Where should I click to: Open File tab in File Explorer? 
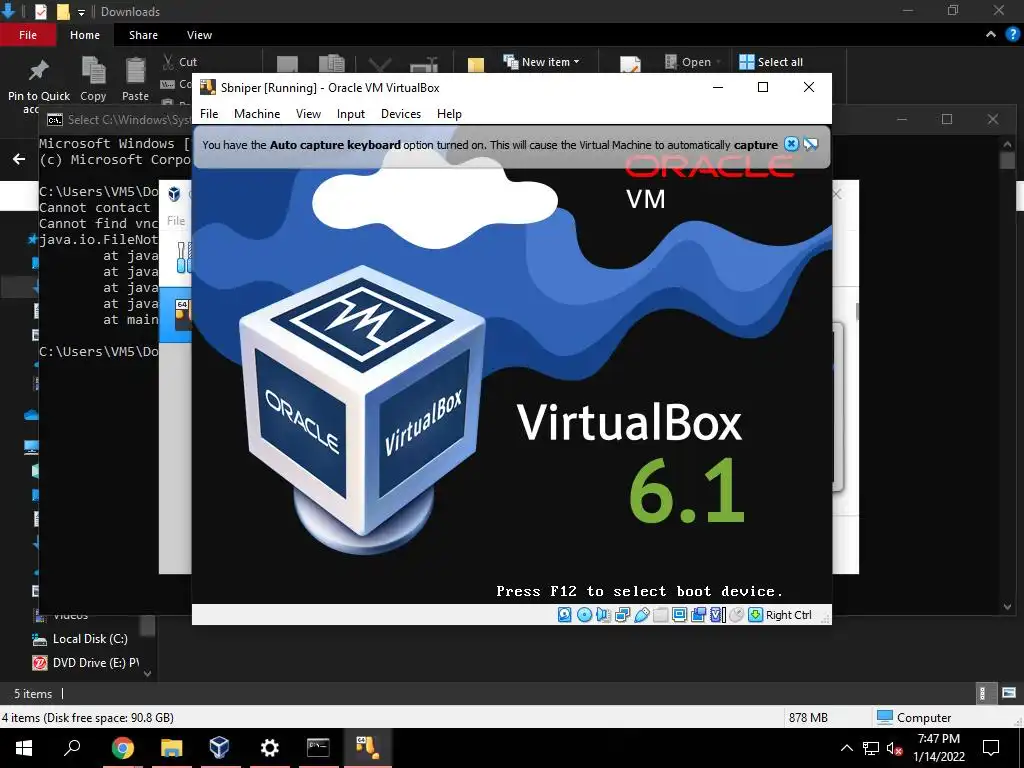(x=28, y=35)
